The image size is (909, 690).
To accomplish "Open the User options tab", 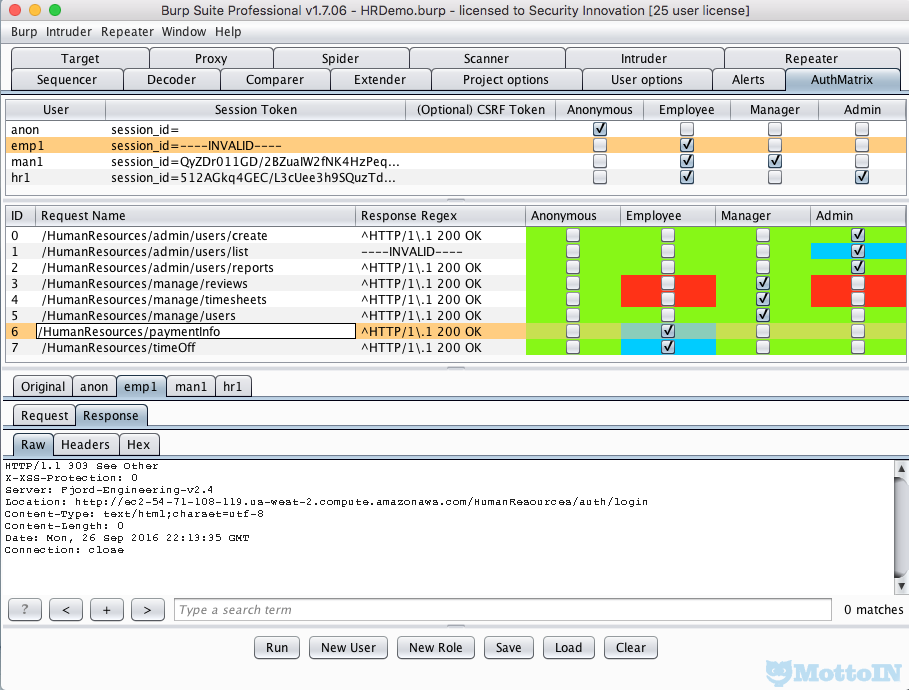I will pyautogui.click(x=646, y=79).
